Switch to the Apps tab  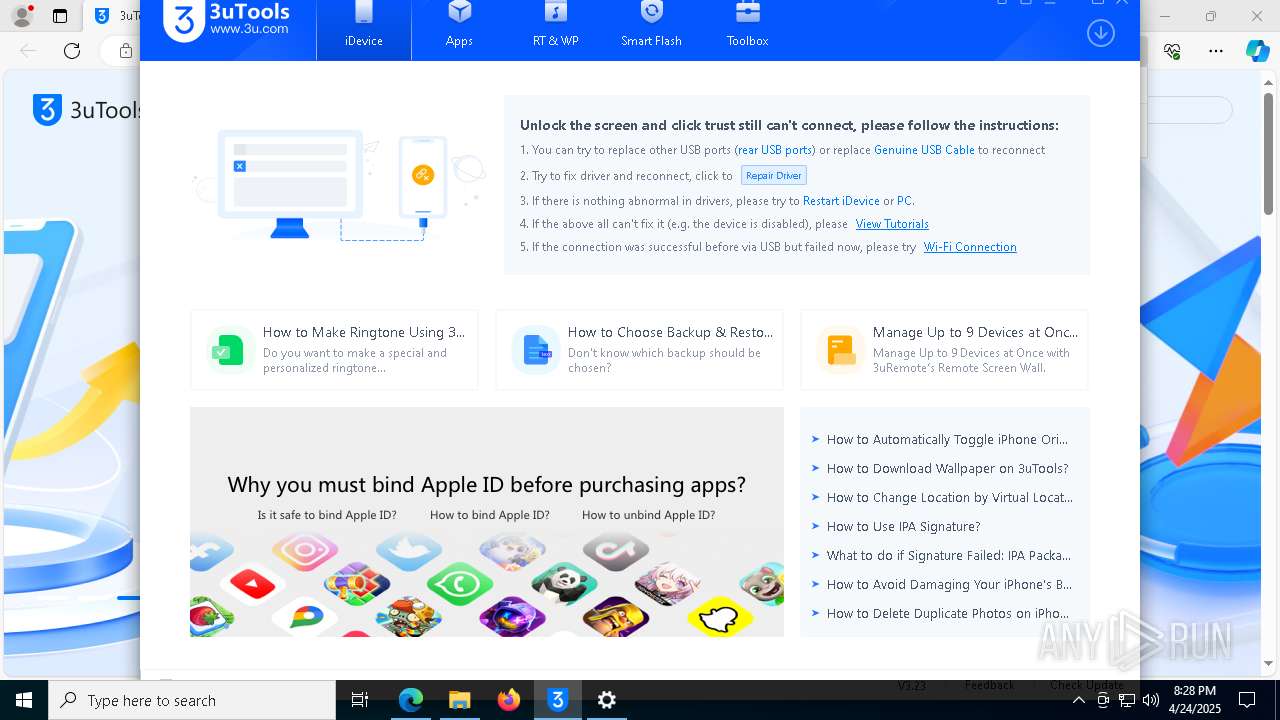point(459,28)
